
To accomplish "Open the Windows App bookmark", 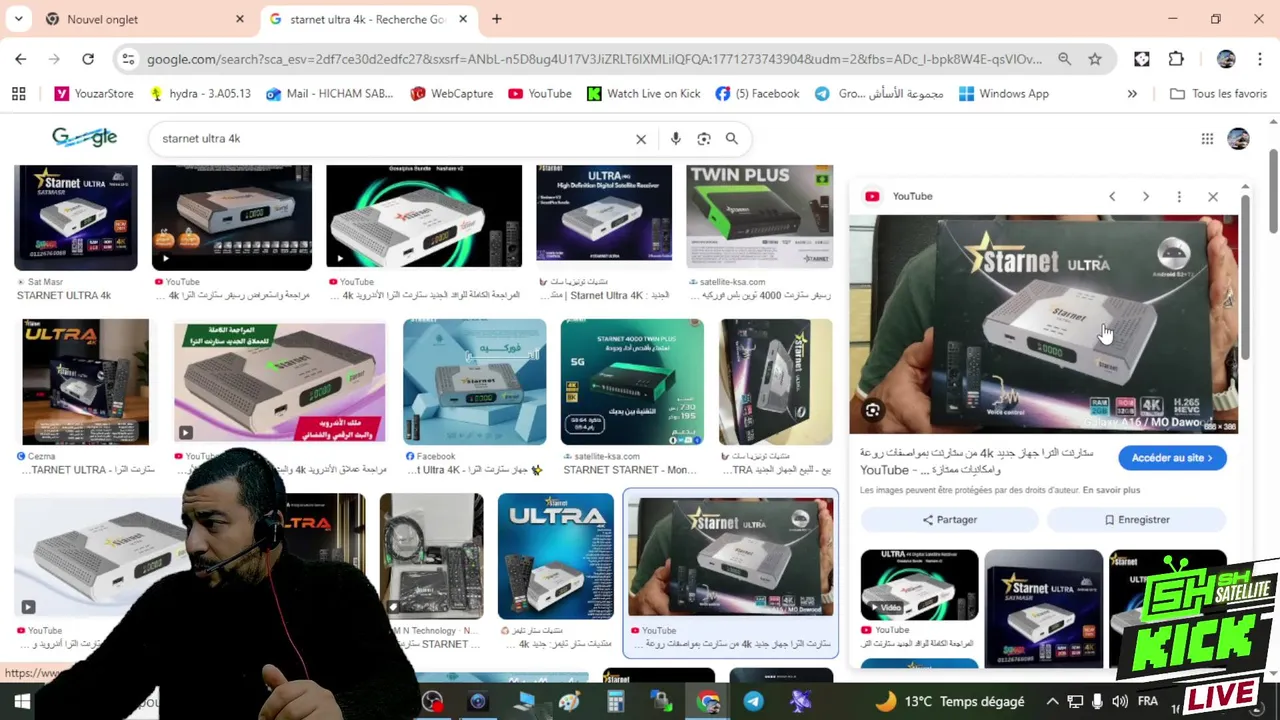I will click(1003, 94).
